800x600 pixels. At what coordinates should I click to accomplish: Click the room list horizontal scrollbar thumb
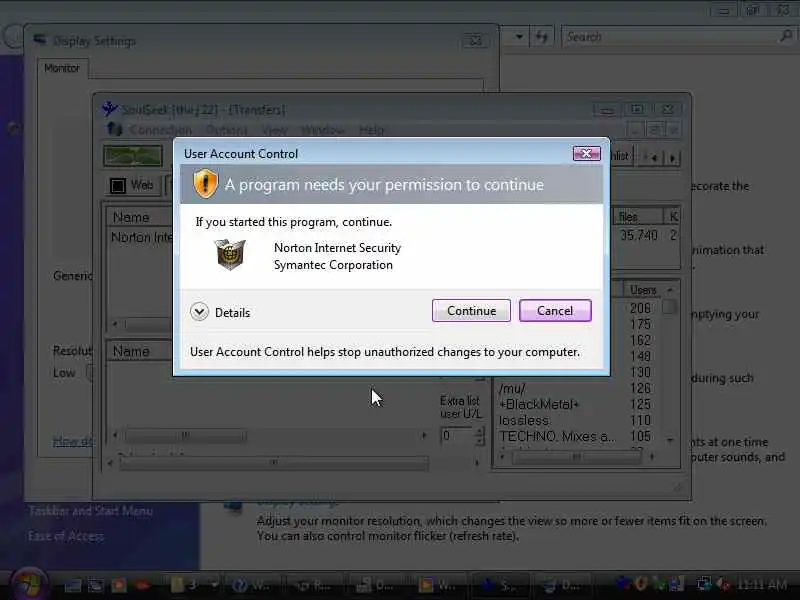click(x=577, y=457)
